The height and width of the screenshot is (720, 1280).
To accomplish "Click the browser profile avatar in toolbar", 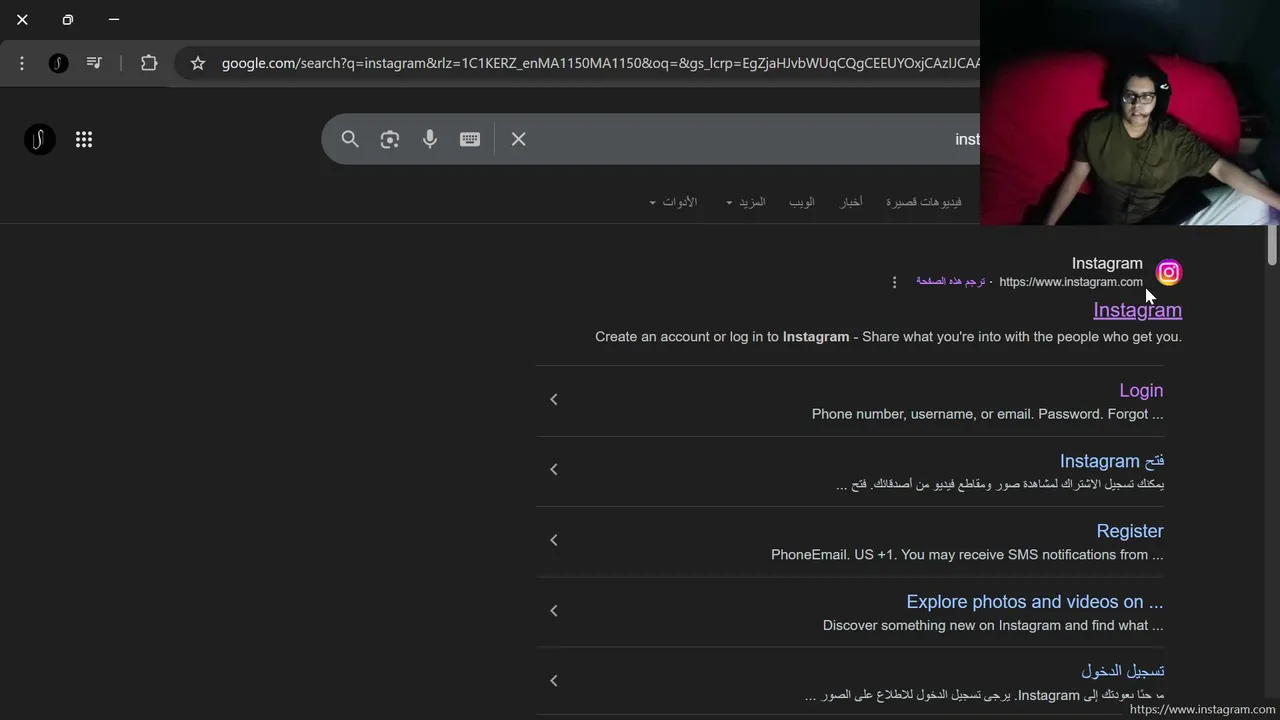I will [x=59, y=63].
